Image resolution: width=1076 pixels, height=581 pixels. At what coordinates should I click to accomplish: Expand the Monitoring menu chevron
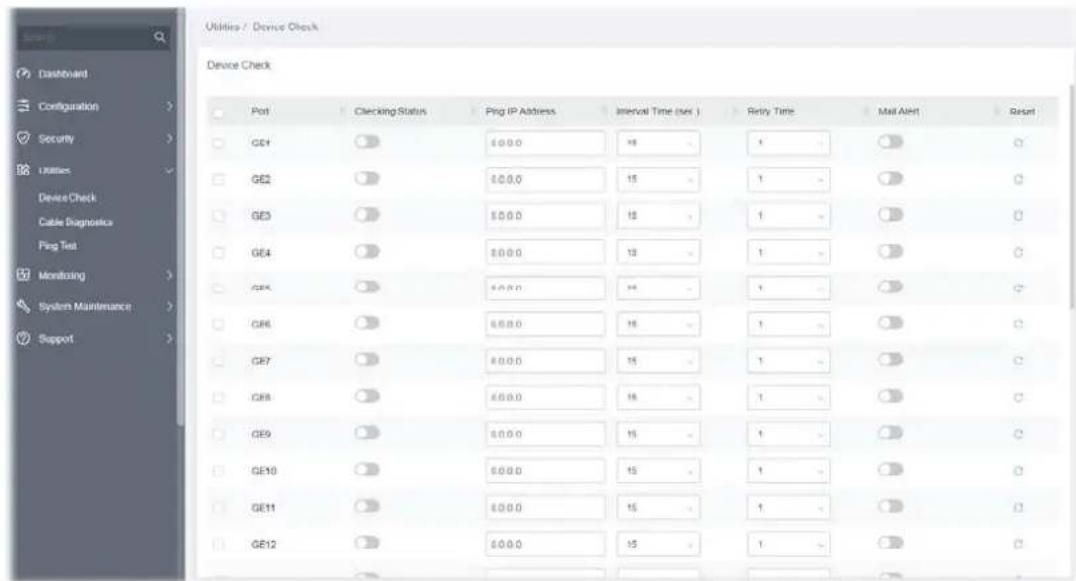coord(169,275)
